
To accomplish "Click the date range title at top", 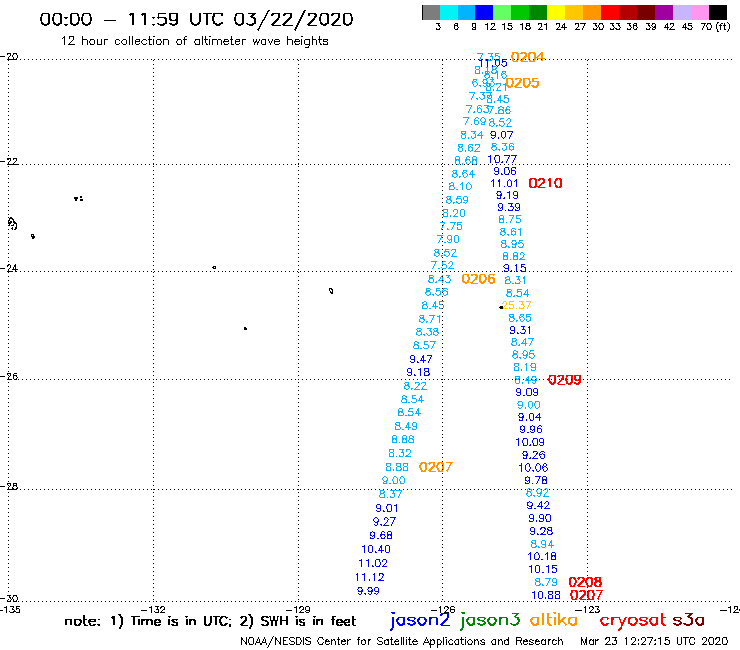I will point(196,19).
